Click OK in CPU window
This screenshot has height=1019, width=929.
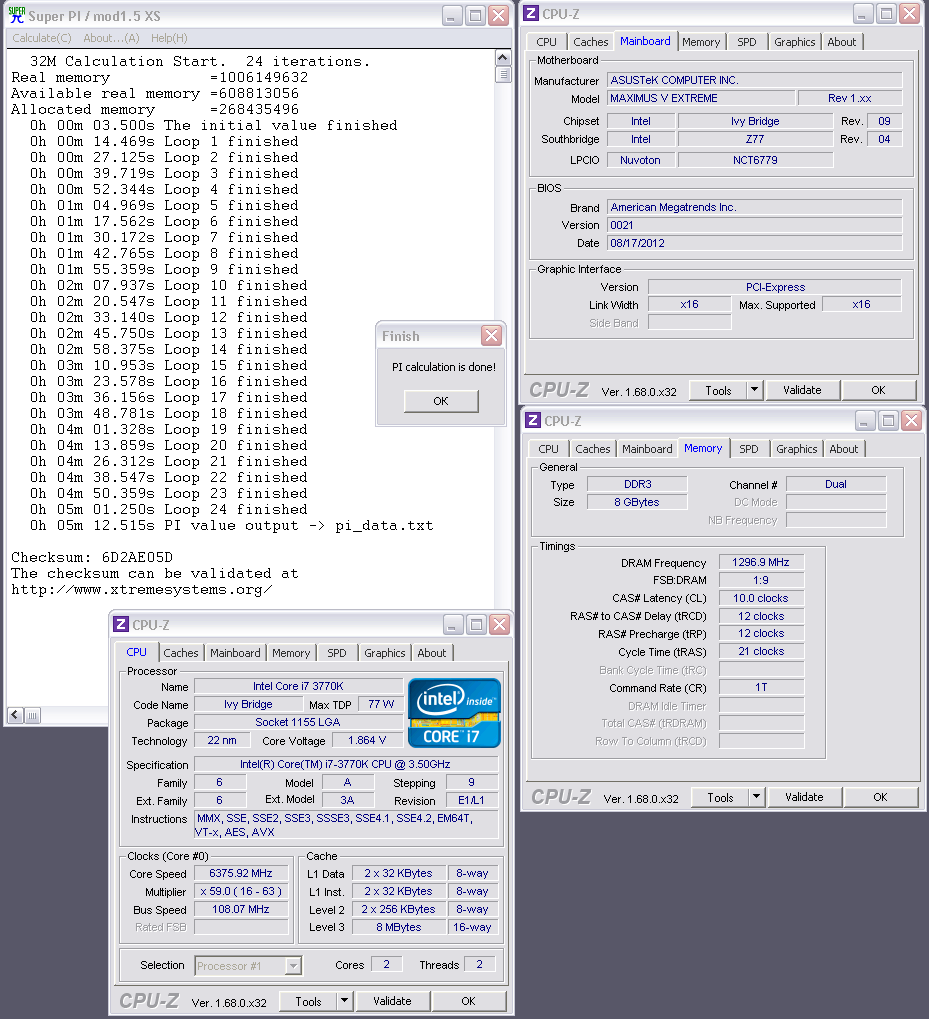[468, 1001]
